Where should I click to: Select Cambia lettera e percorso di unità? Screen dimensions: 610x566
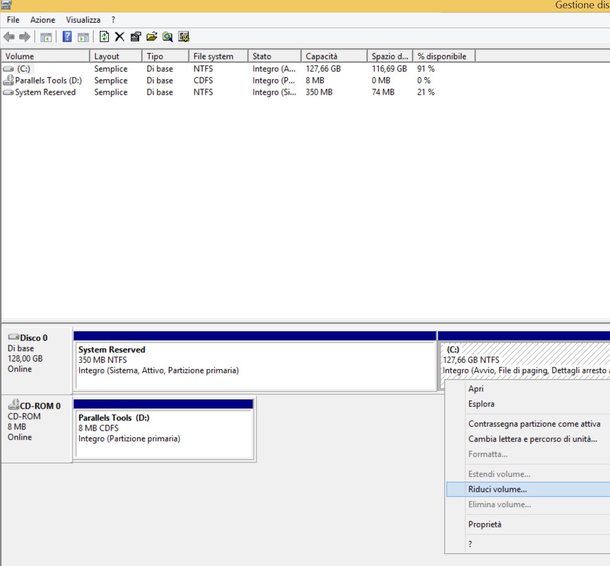pos(533,439)
